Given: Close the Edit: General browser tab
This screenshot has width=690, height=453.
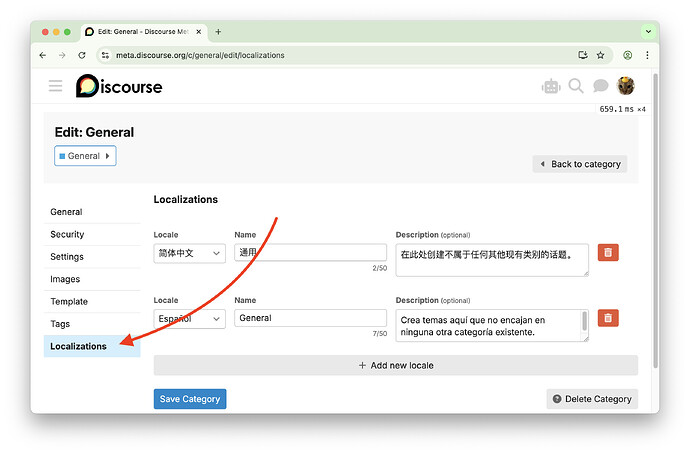Looking at the screenshot, I should (198, 32).
